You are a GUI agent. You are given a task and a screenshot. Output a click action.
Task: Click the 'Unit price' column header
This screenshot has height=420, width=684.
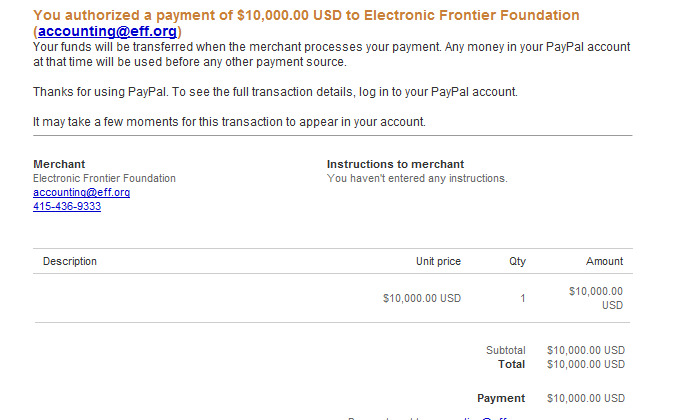point(438,261)
